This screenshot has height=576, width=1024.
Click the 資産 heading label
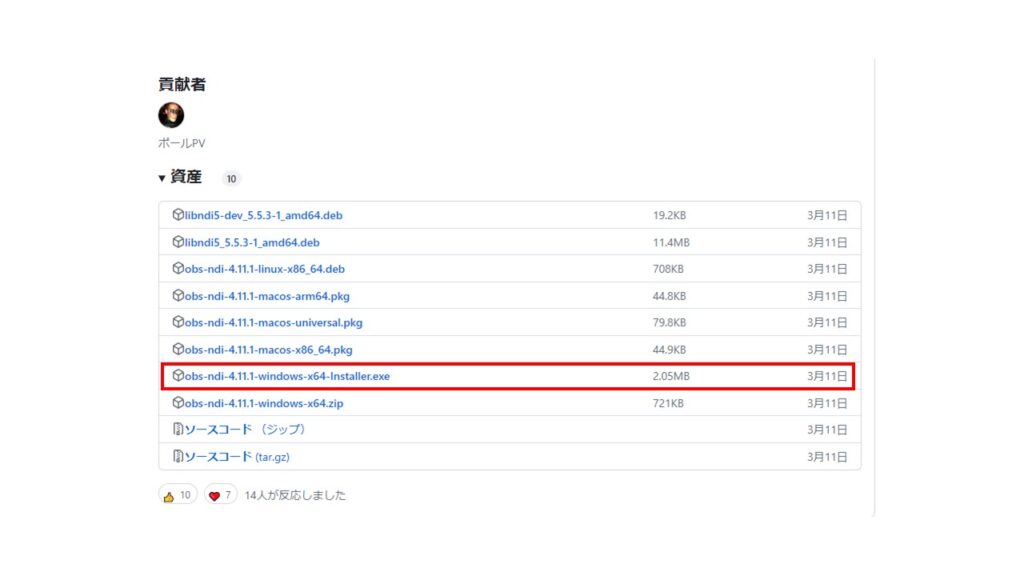click(186, 177)
